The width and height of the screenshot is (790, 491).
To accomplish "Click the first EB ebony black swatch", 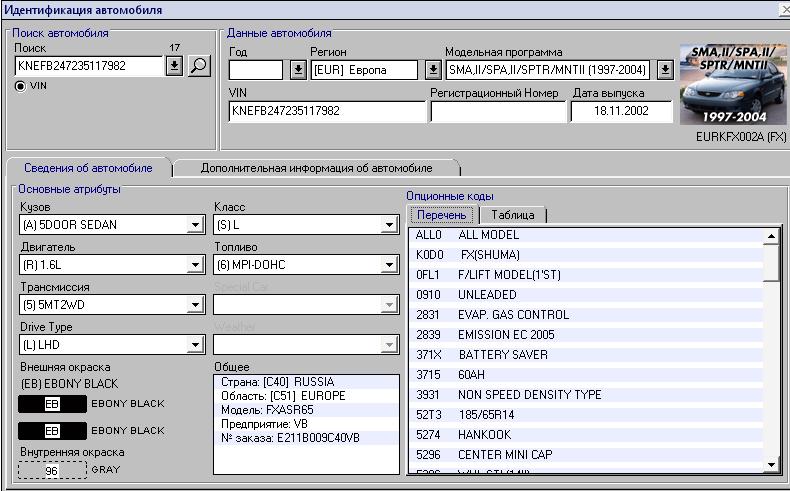I will [x=52, y=404].
